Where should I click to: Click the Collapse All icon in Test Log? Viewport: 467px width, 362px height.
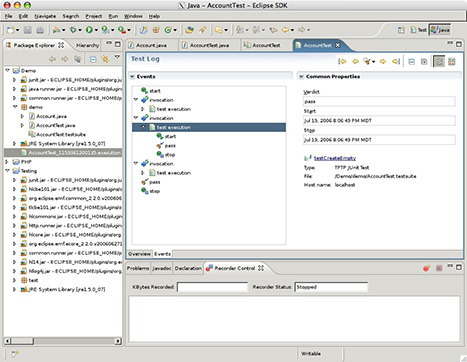[x=412, y=62]
